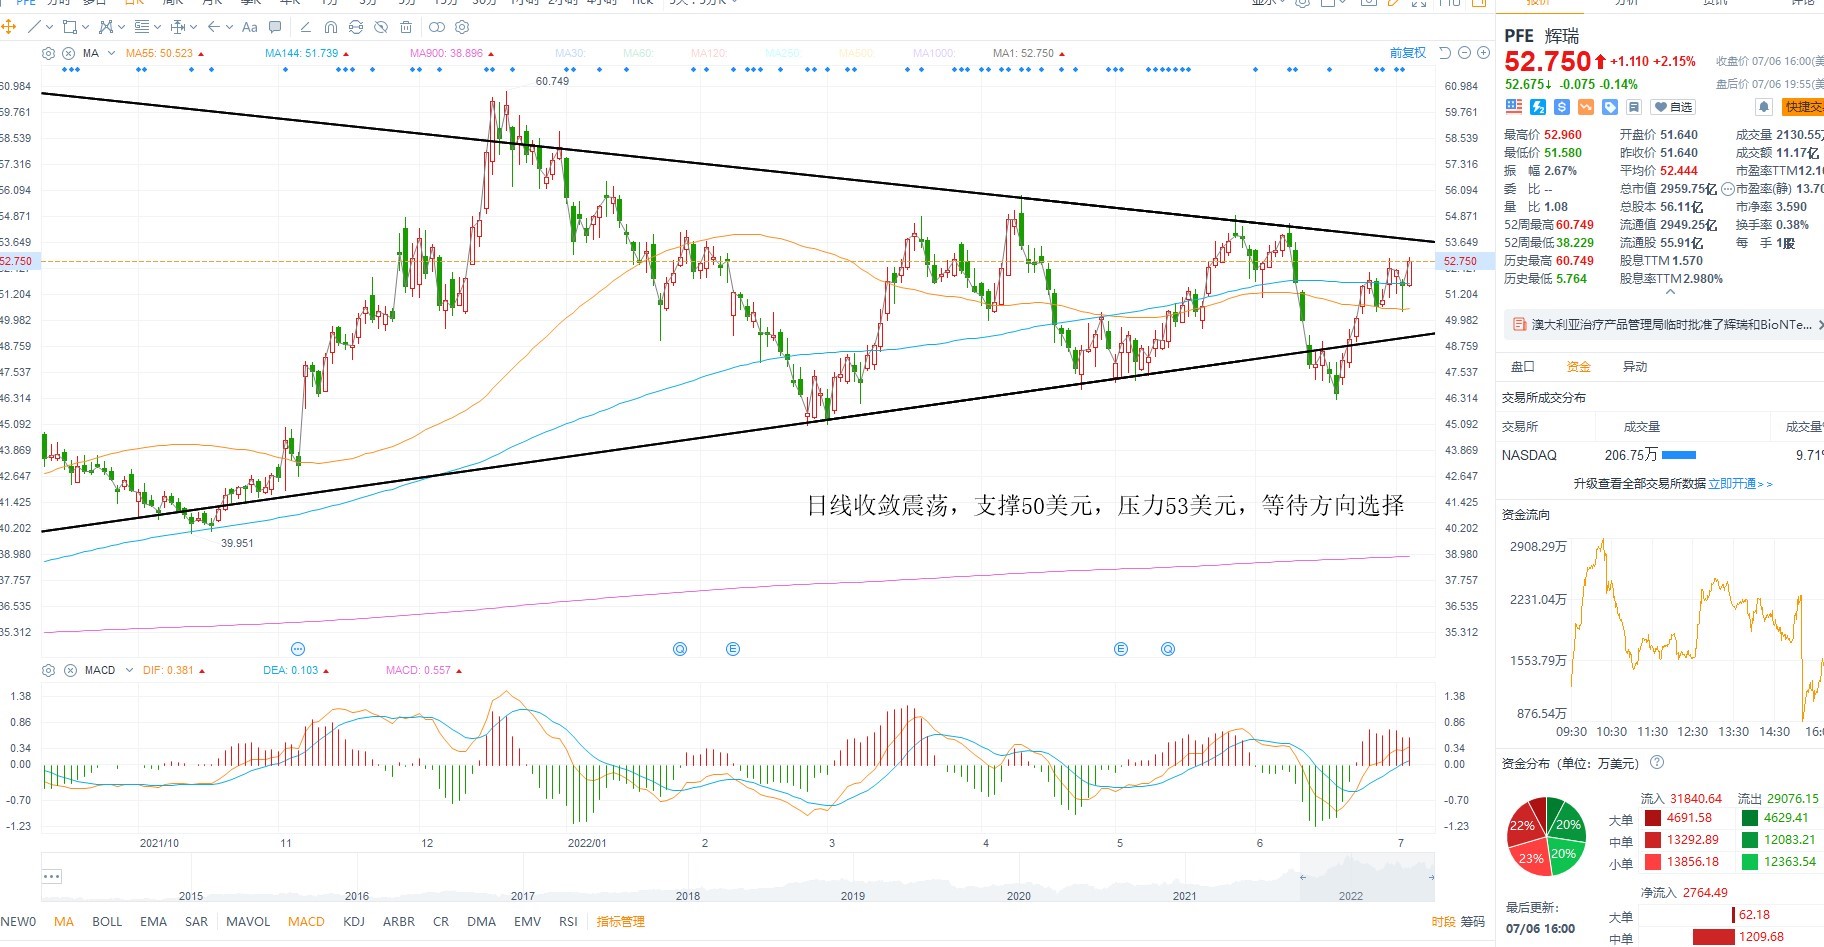Open the earliest earnings E marker on chart
The height and width of the screenshot is (947, 1824).
[x=733, y=649]
